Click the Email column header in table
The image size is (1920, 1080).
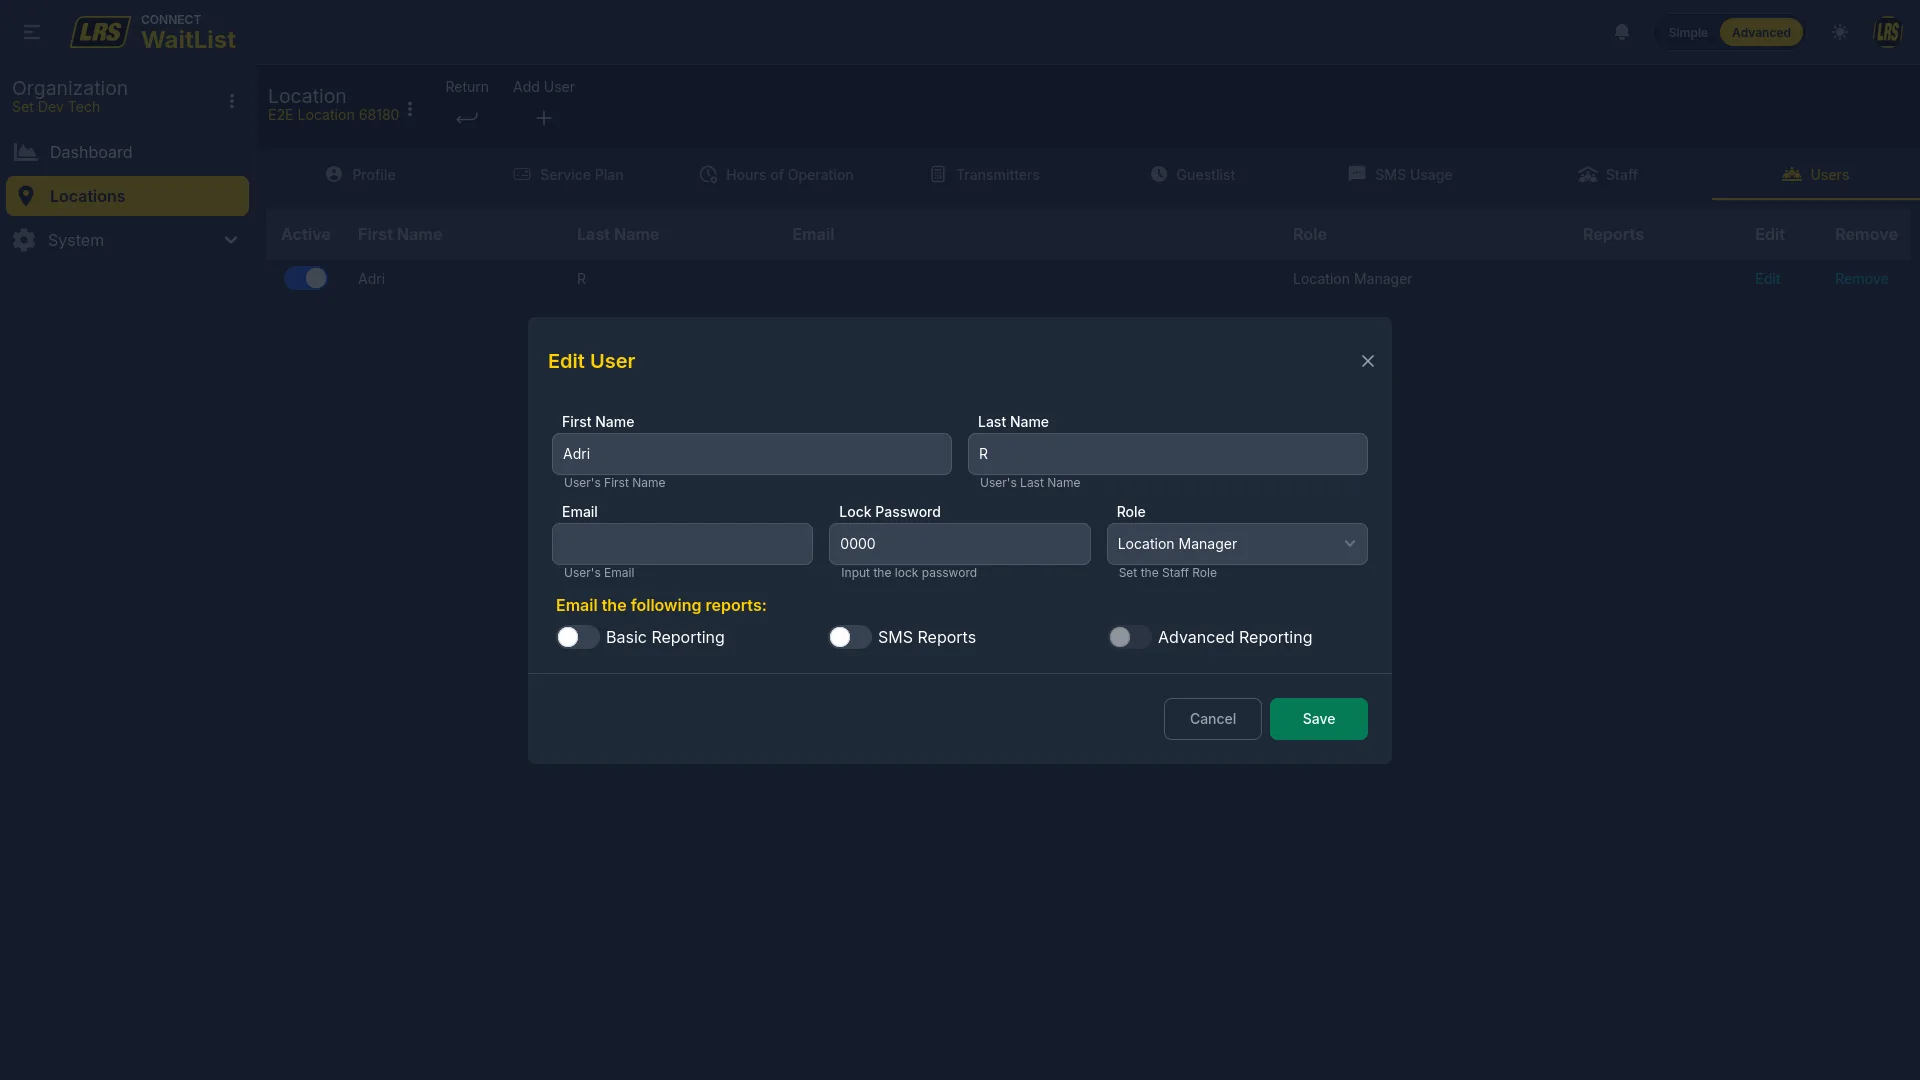813,234
